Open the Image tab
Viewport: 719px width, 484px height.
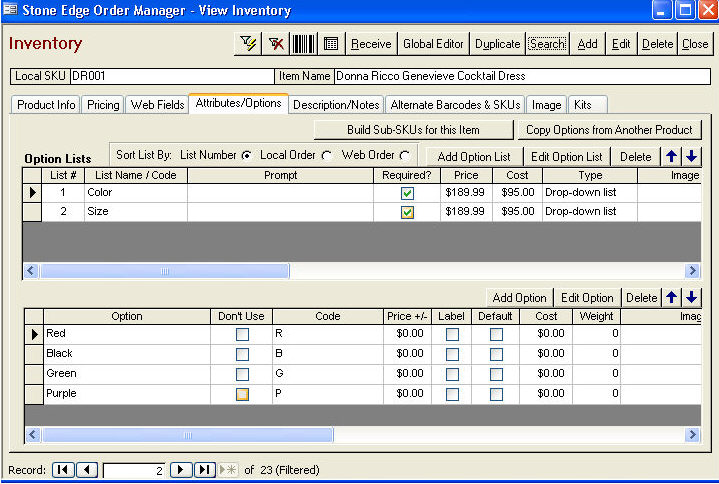tap(547, 105)
